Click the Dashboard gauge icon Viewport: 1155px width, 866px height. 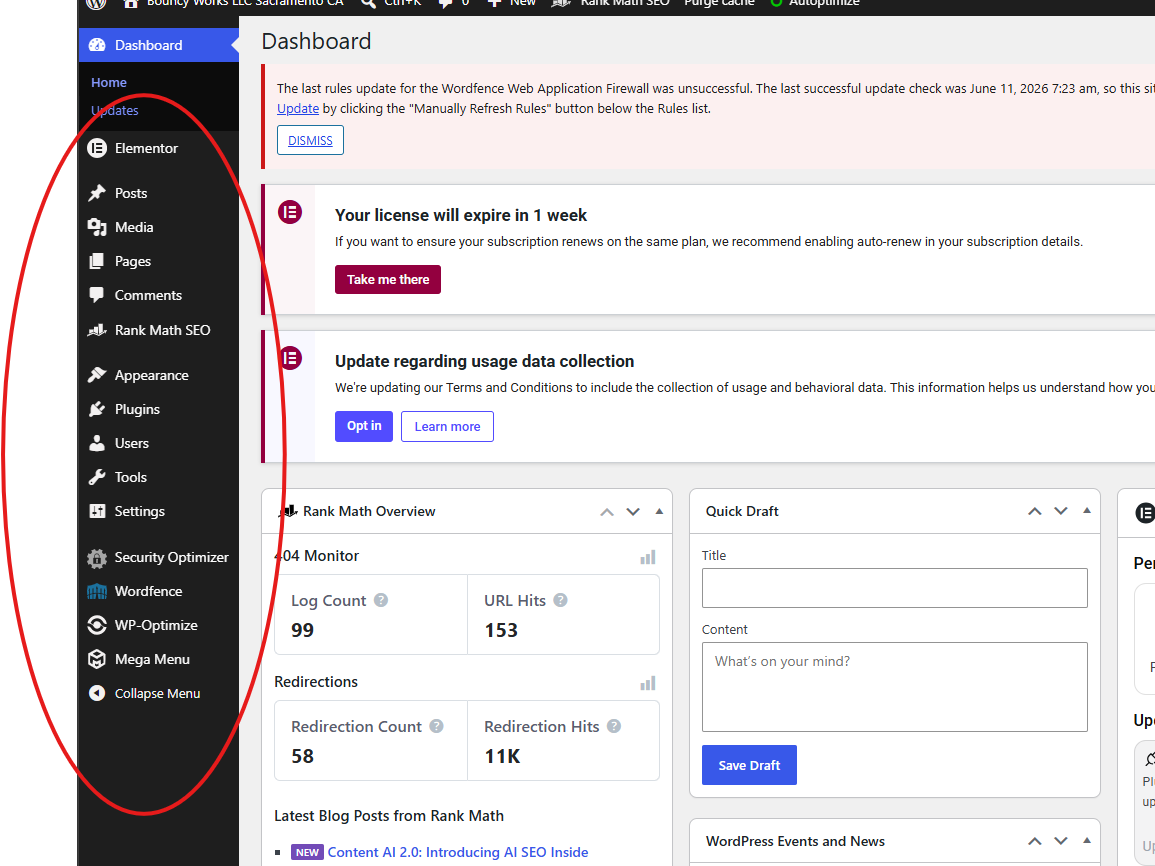[97, 45]
